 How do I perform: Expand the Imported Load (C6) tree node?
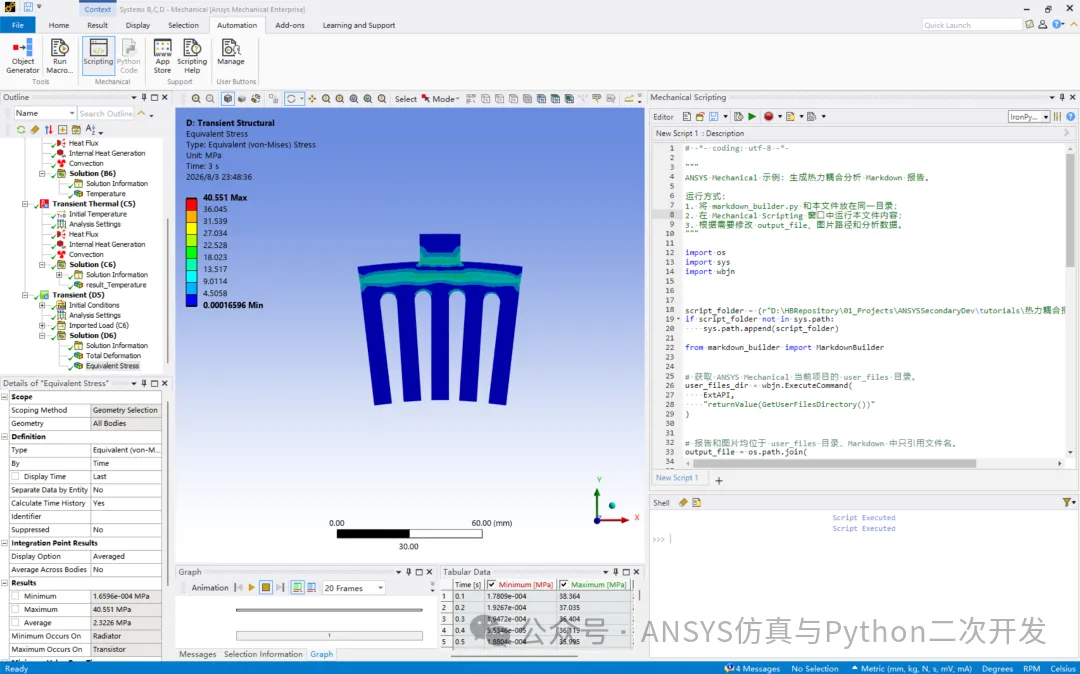click(42, 326)
